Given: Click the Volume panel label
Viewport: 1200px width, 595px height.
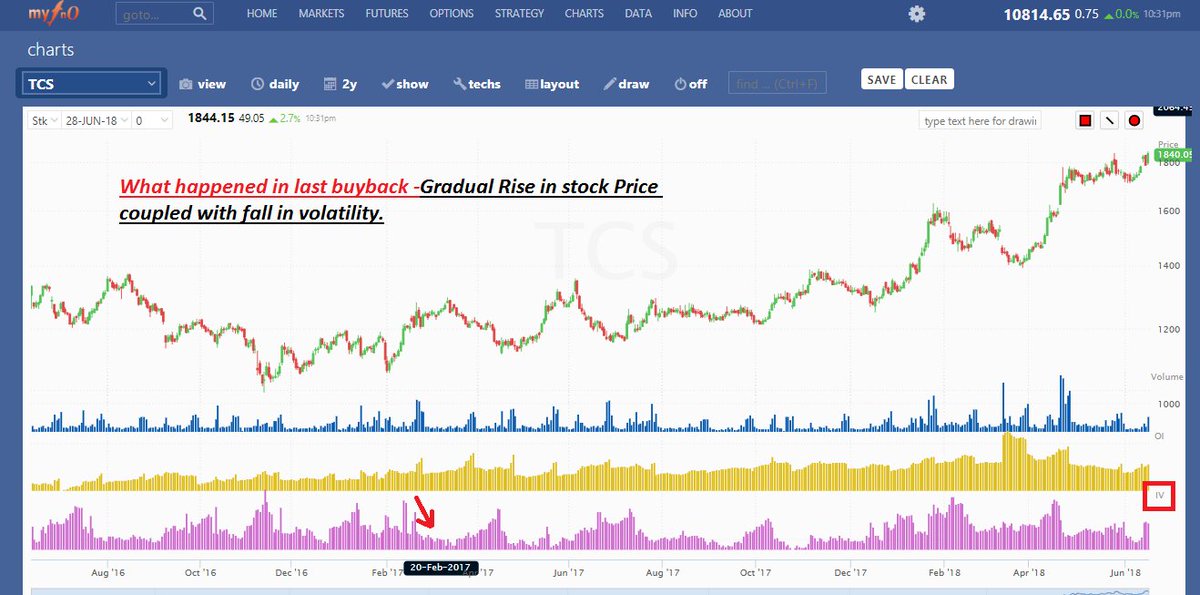Looking at the screenshot, I should 1166,376.
